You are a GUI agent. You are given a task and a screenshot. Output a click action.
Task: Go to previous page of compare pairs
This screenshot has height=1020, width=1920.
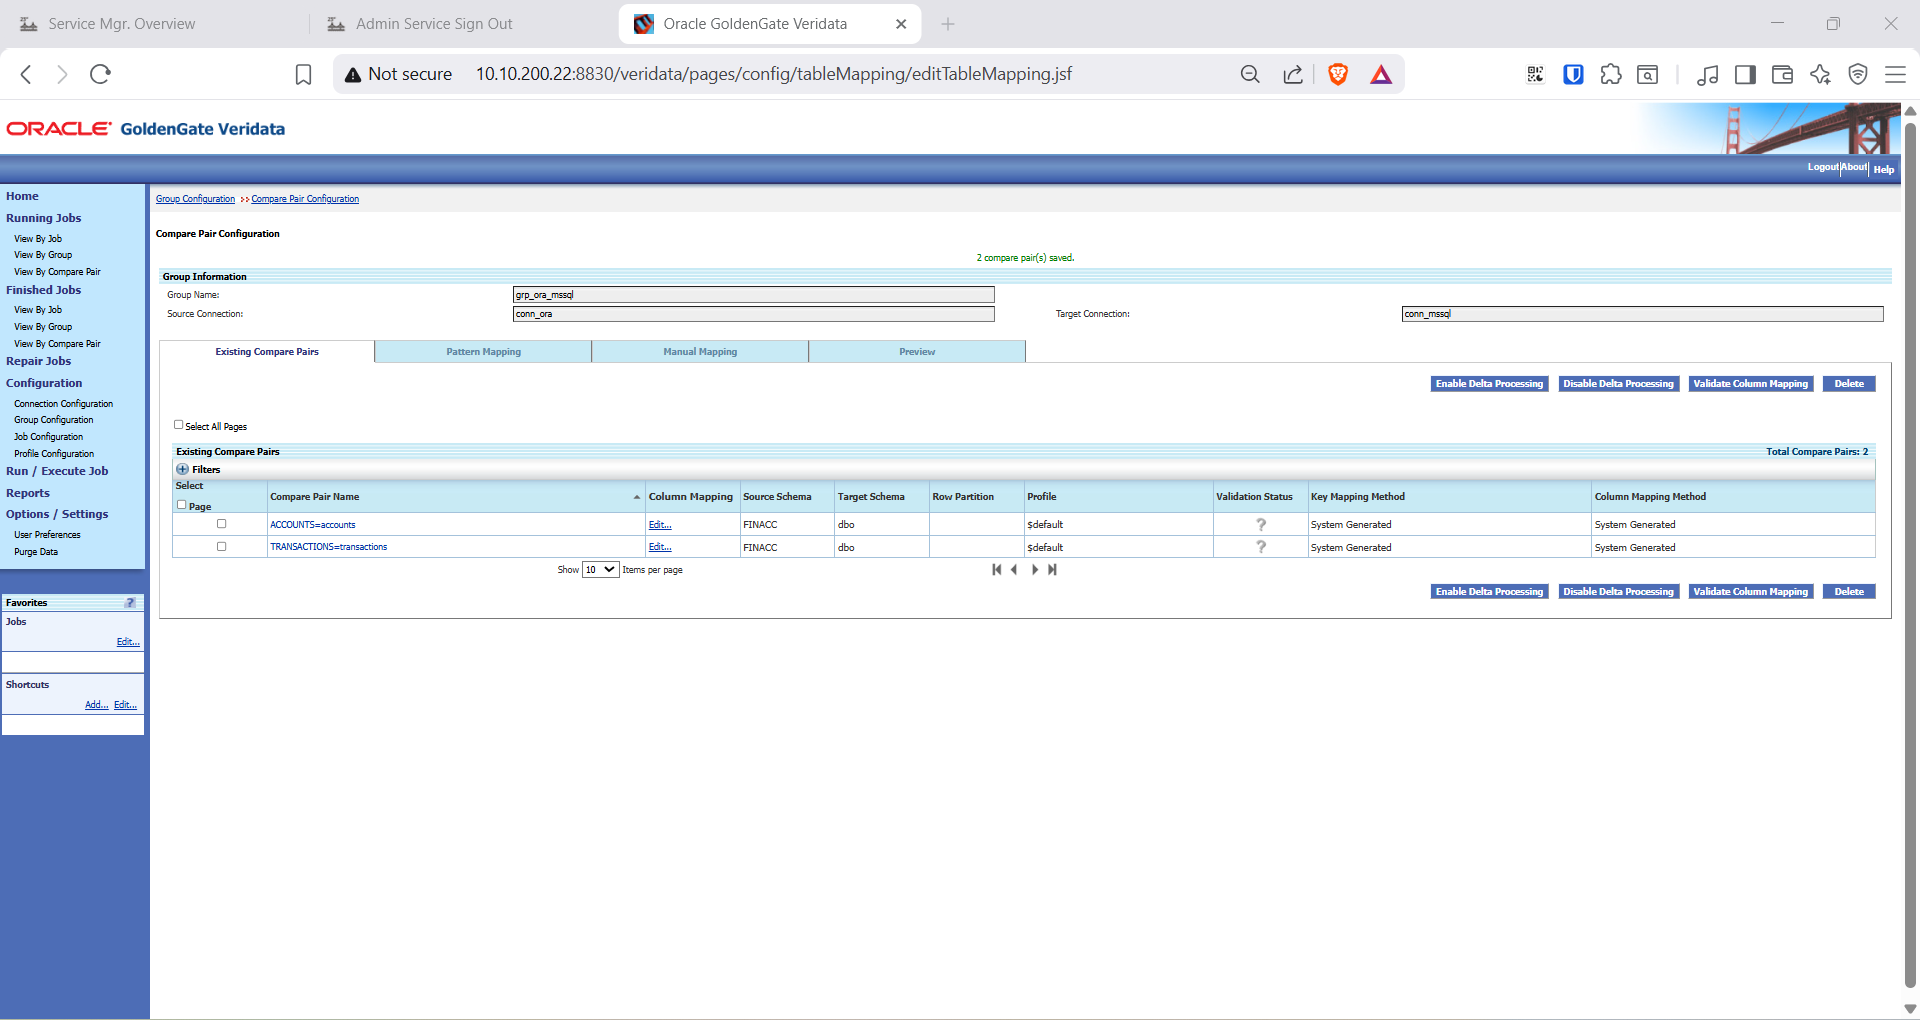pos(1014,570)
